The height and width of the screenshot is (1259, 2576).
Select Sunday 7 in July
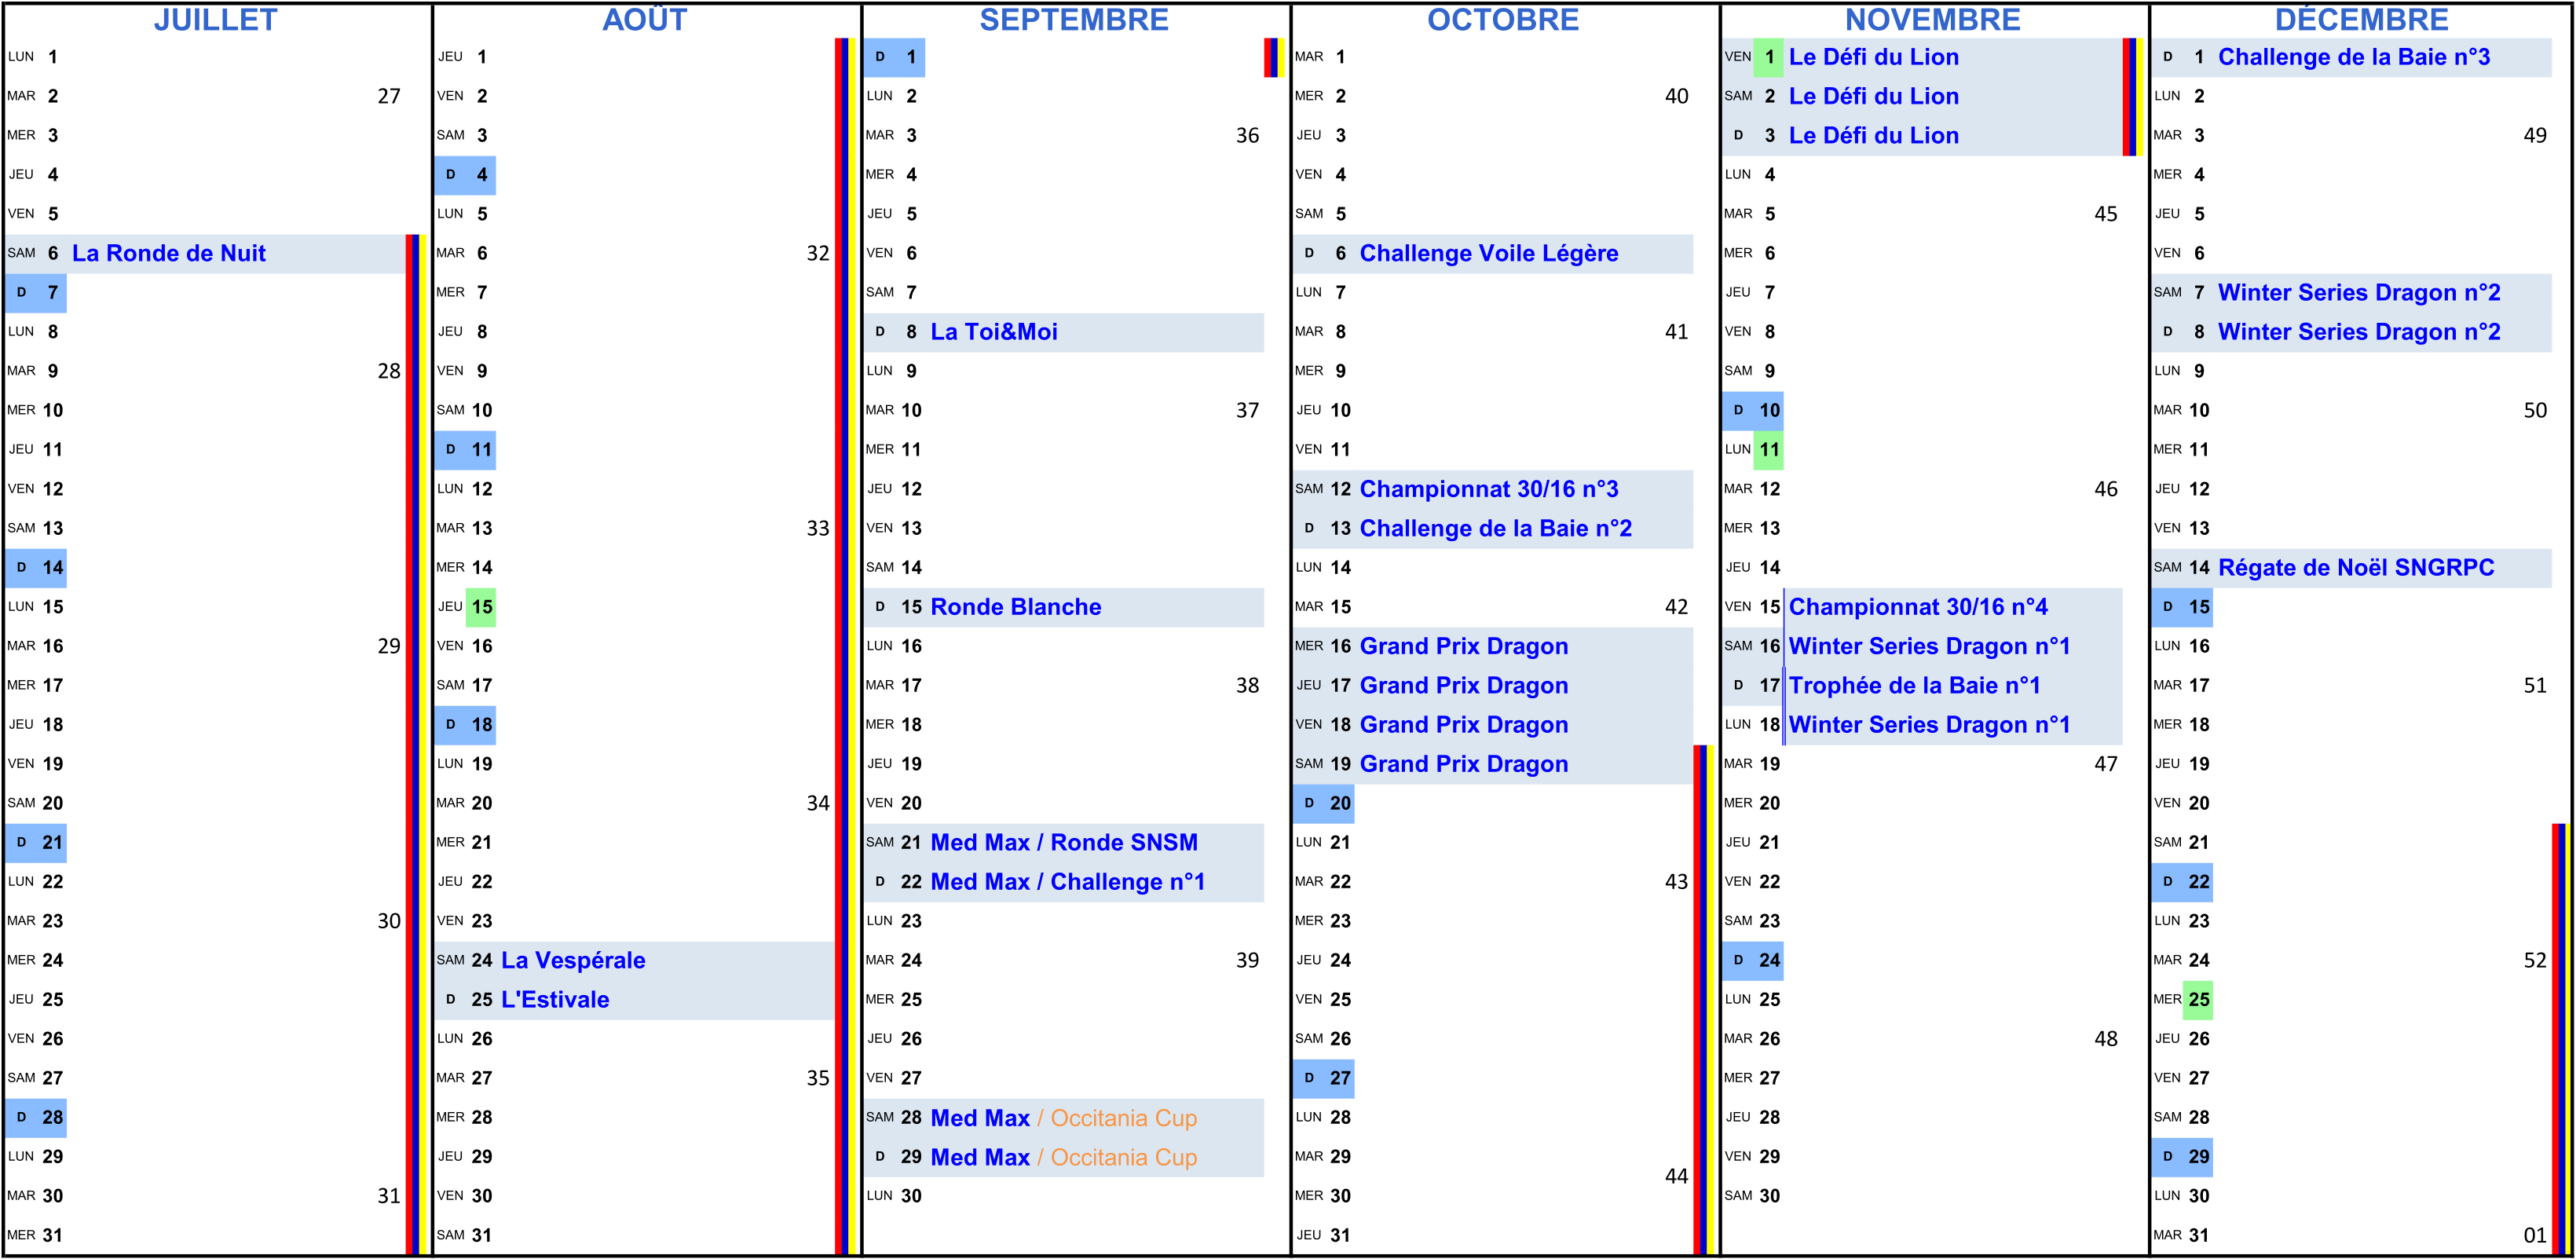click(36, 293)
